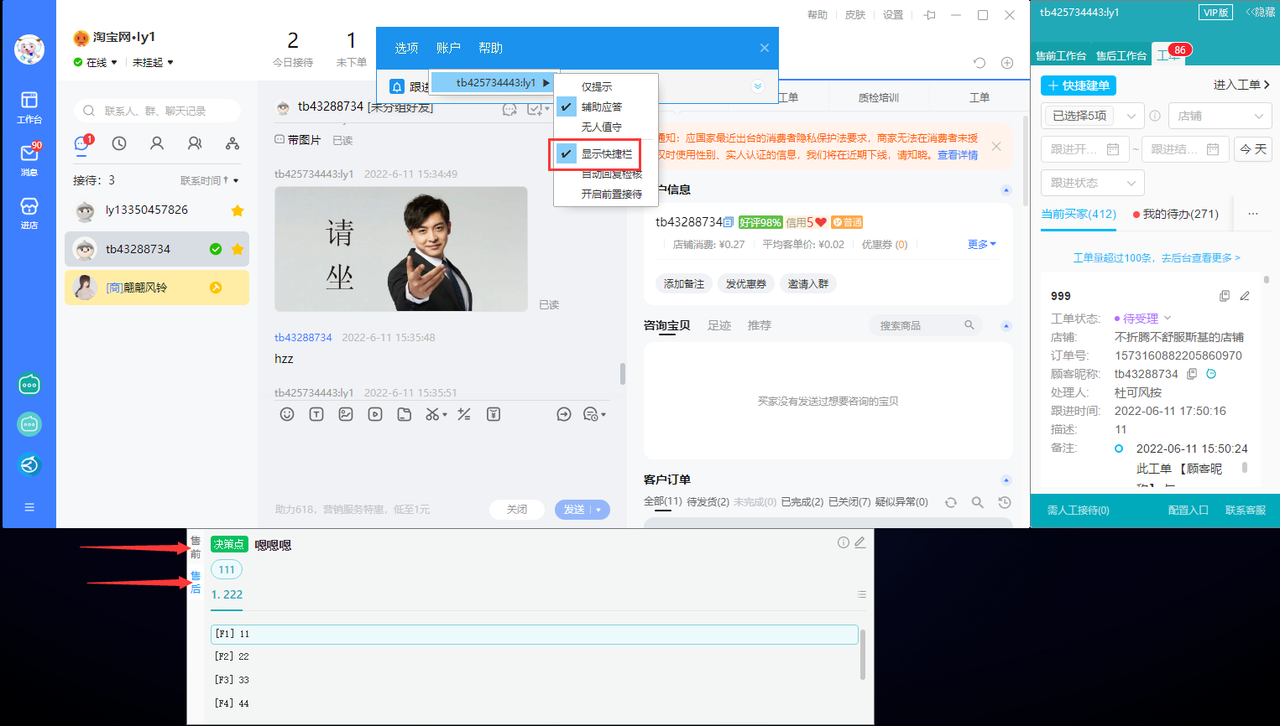Click the 快捷建单 button
This screenshot has width=1280, height=726.
(x=1078, y=86)
